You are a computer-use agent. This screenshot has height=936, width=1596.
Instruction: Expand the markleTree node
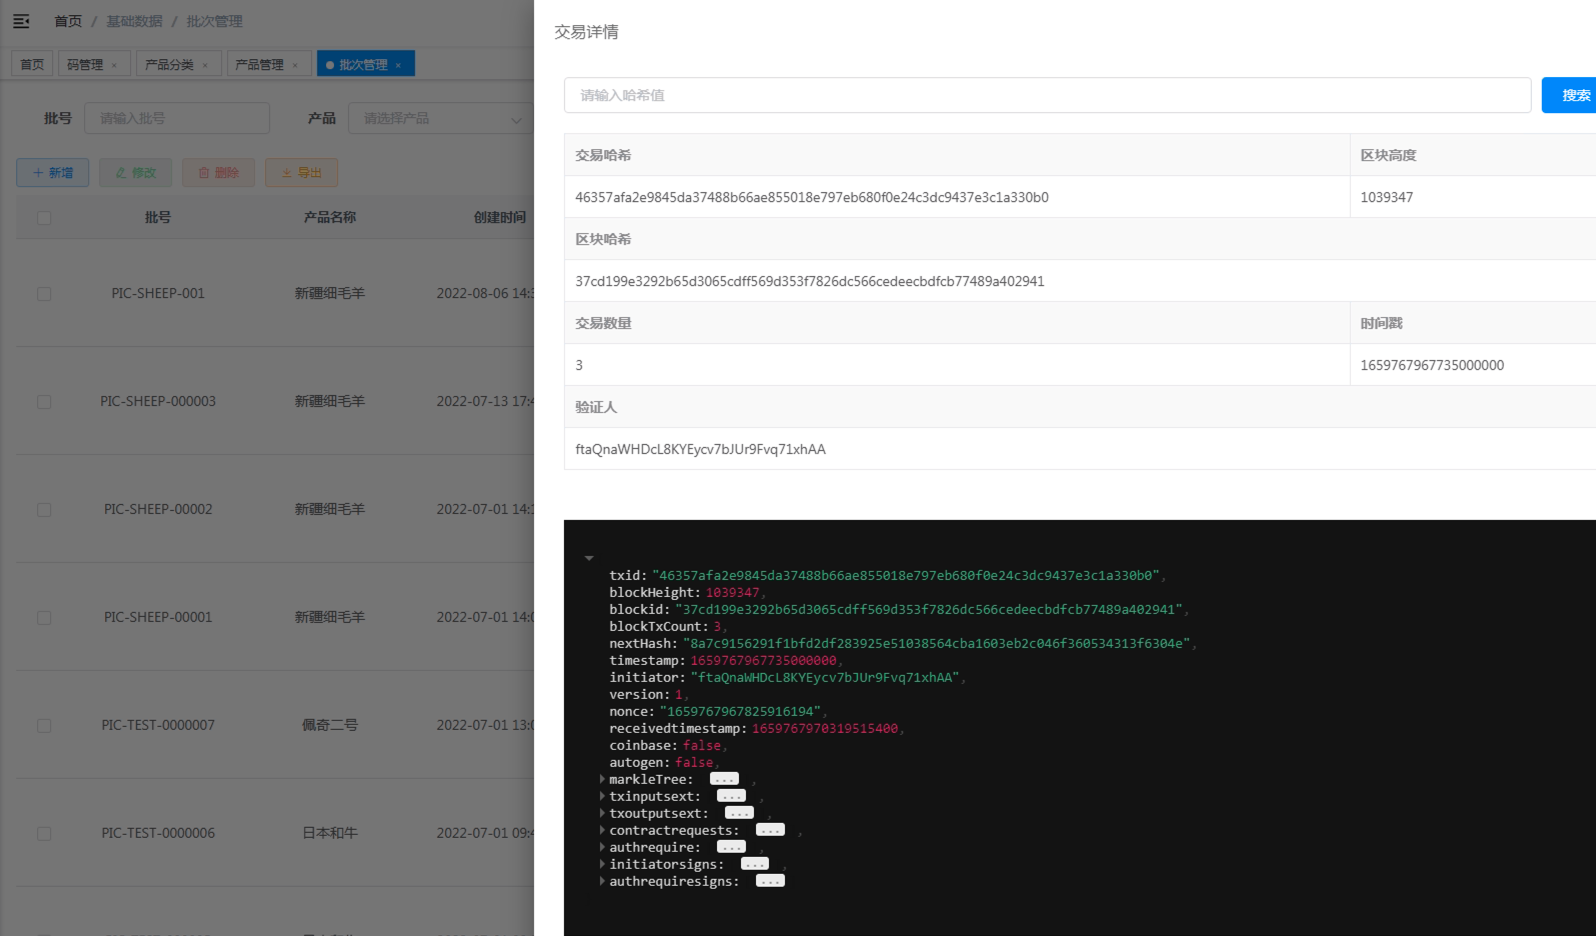(602, 779)
